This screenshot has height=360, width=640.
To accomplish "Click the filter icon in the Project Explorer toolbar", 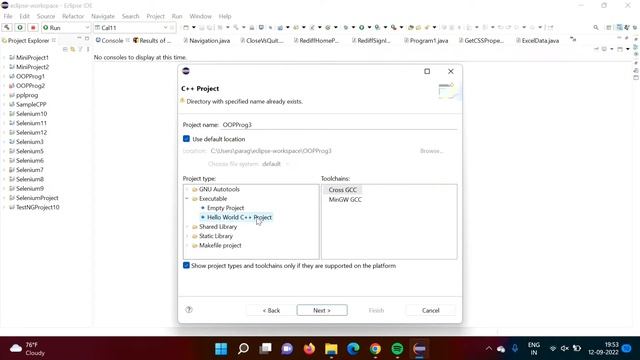I will (80, 49).
